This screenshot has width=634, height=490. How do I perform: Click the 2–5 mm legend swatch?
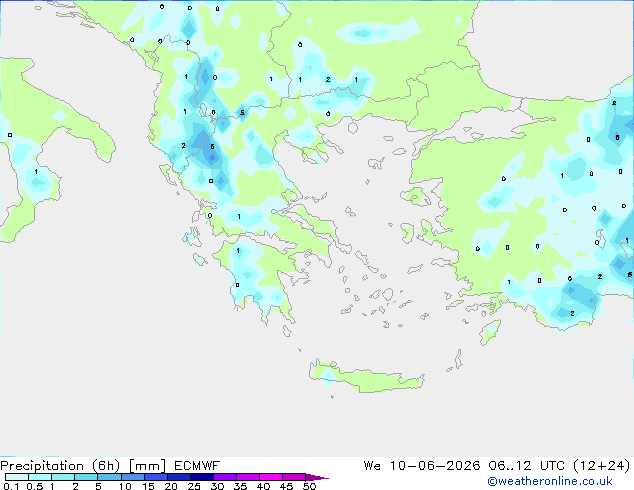pyautogui.click(x=86, y=477)
